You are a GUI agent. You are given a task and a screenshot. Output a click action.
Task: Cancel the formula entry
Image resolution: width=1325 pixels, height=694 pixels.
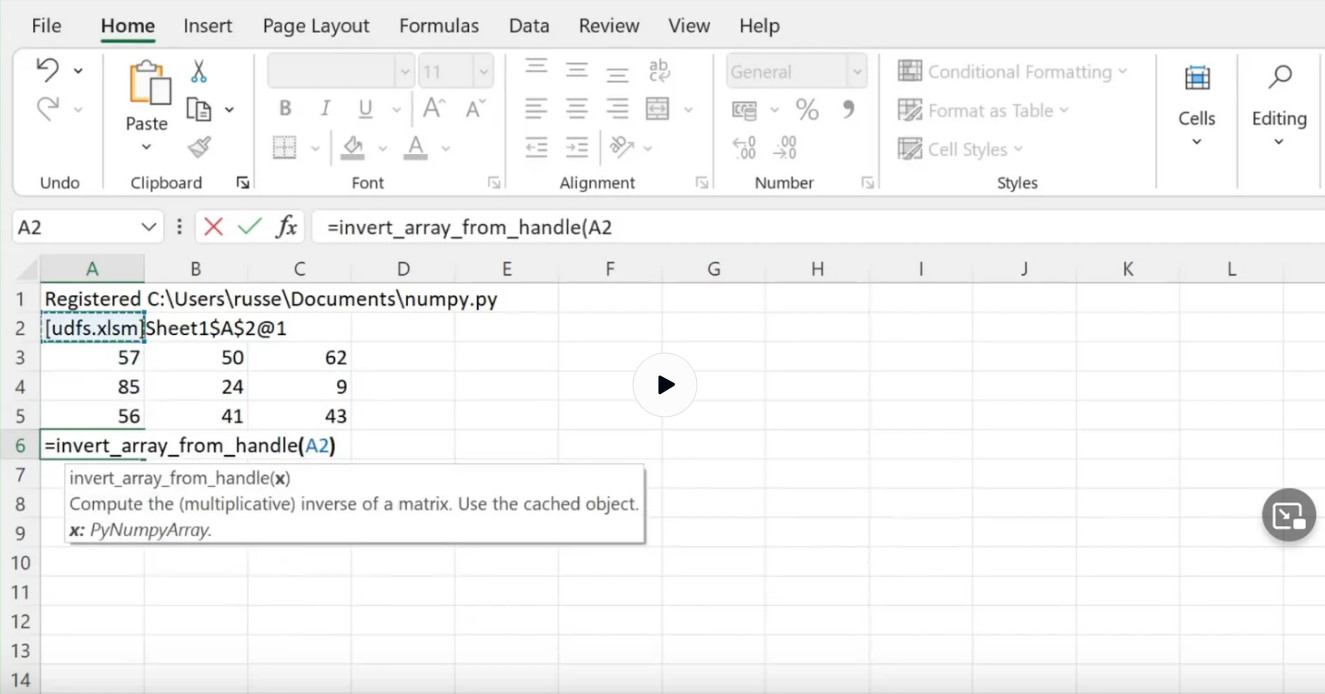point(213,227)
